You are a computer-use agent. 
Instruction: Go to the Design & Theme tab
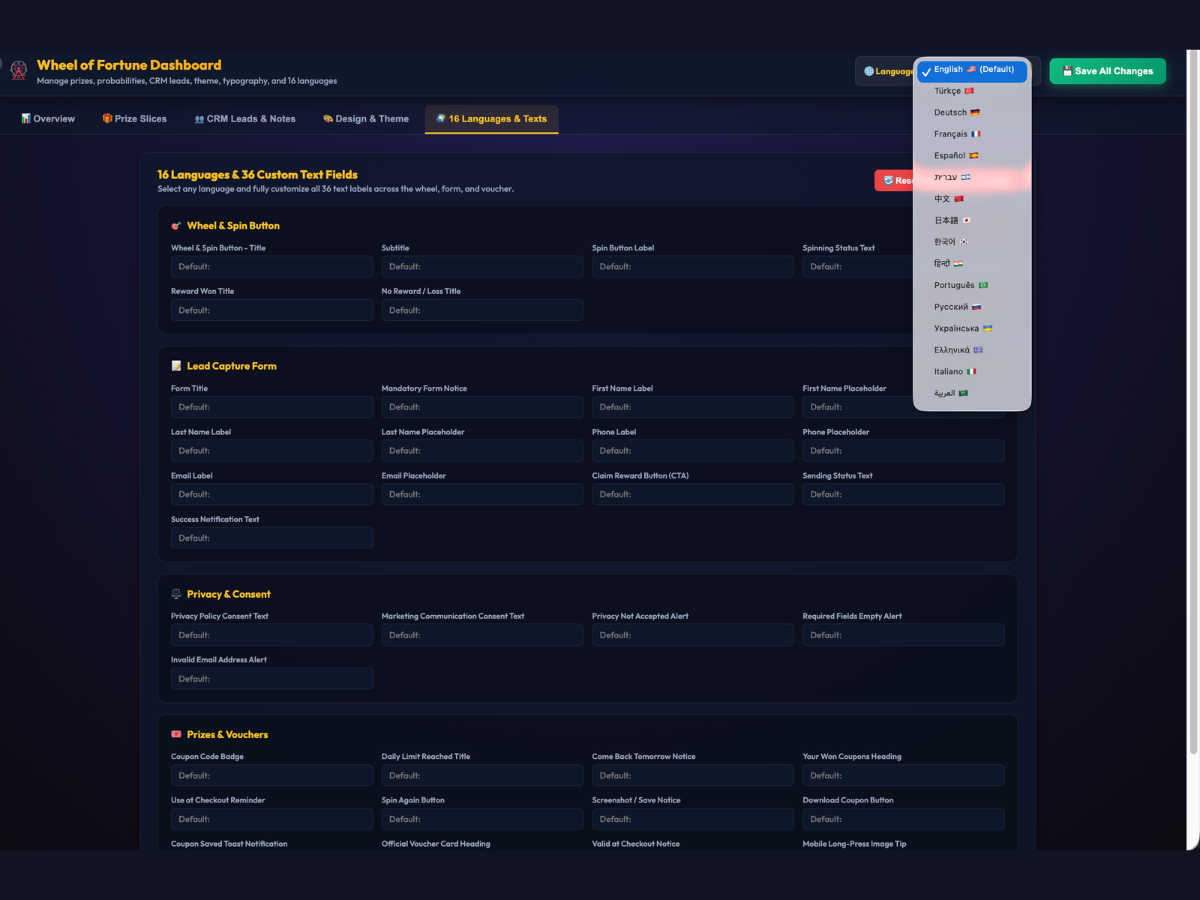point(365,119)
